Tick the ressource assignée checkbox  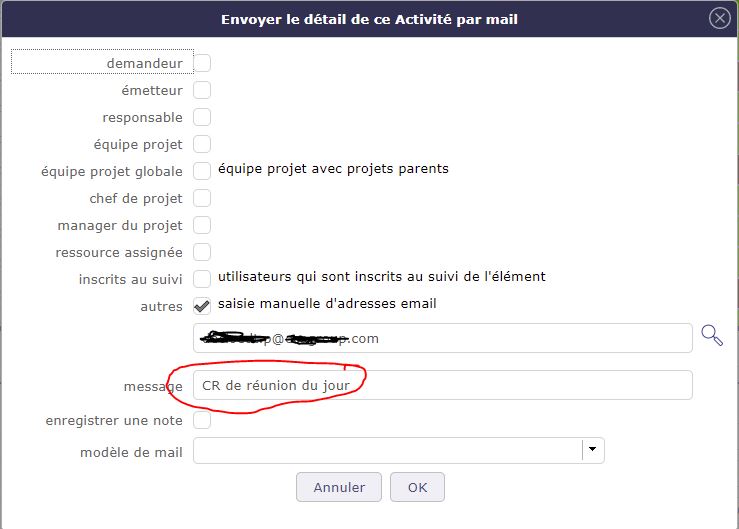click(x=202, y=252)
